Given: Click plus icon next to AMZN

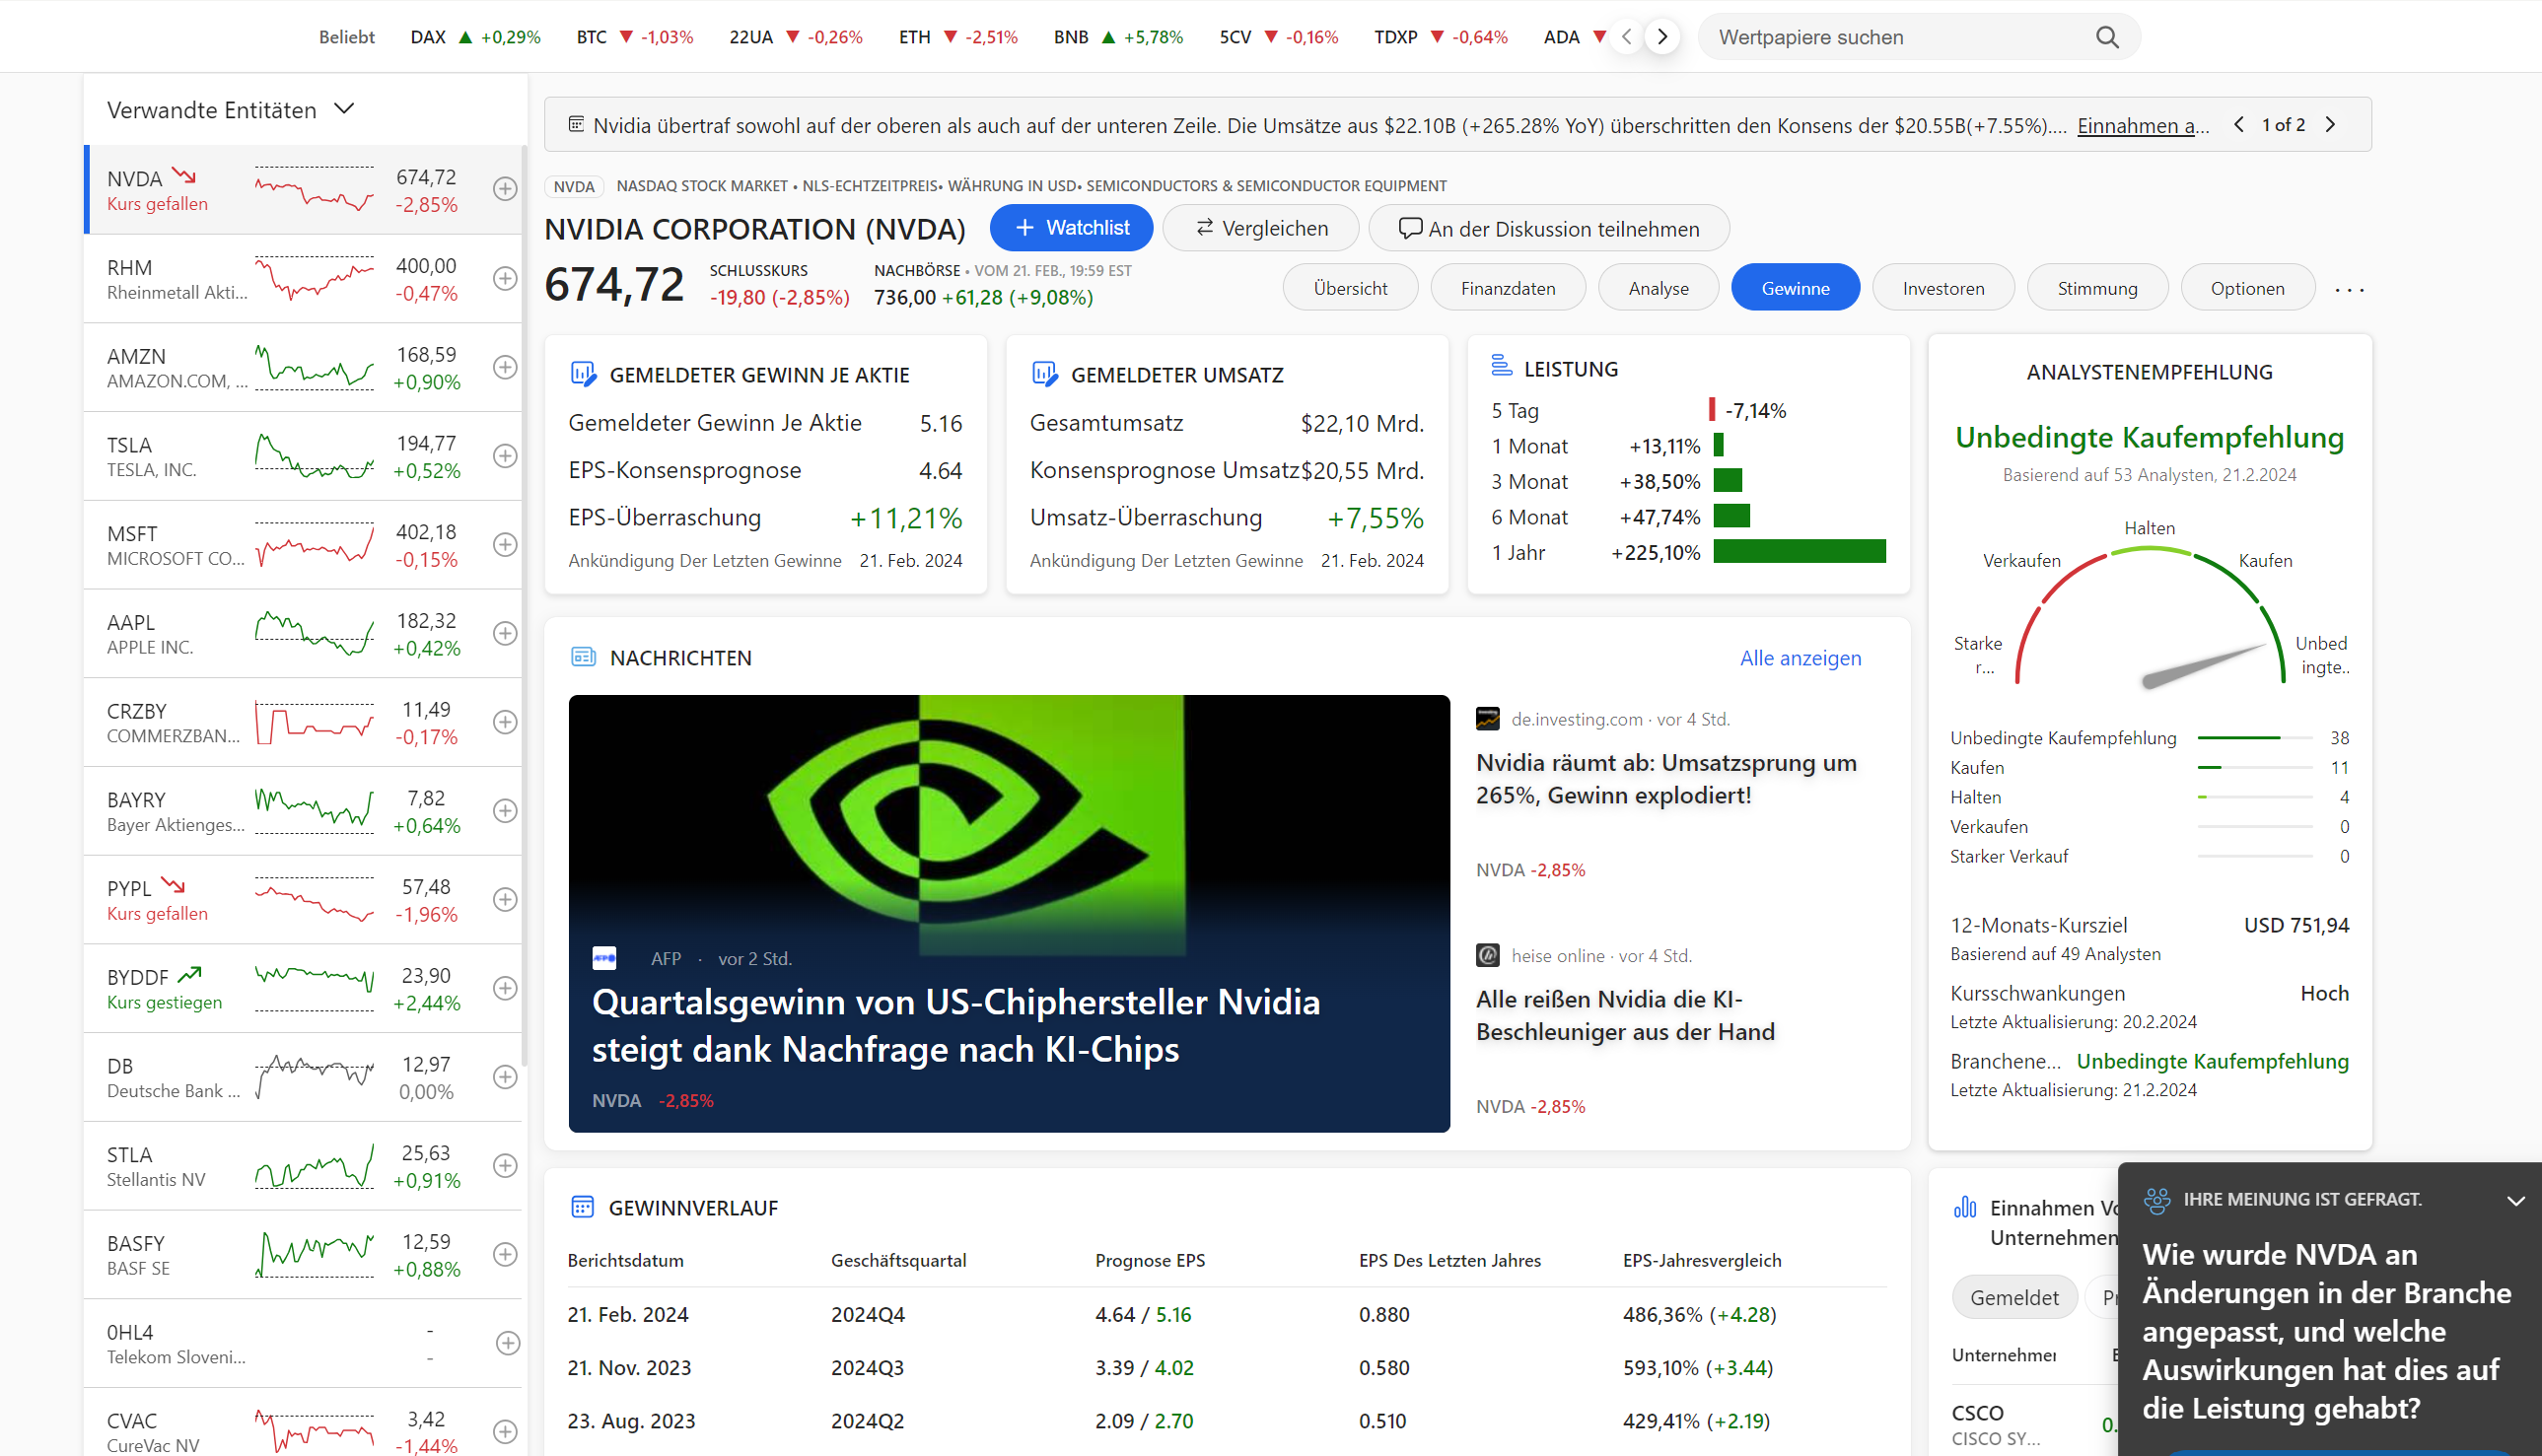Looking at the screenshot, I should 505,367.
